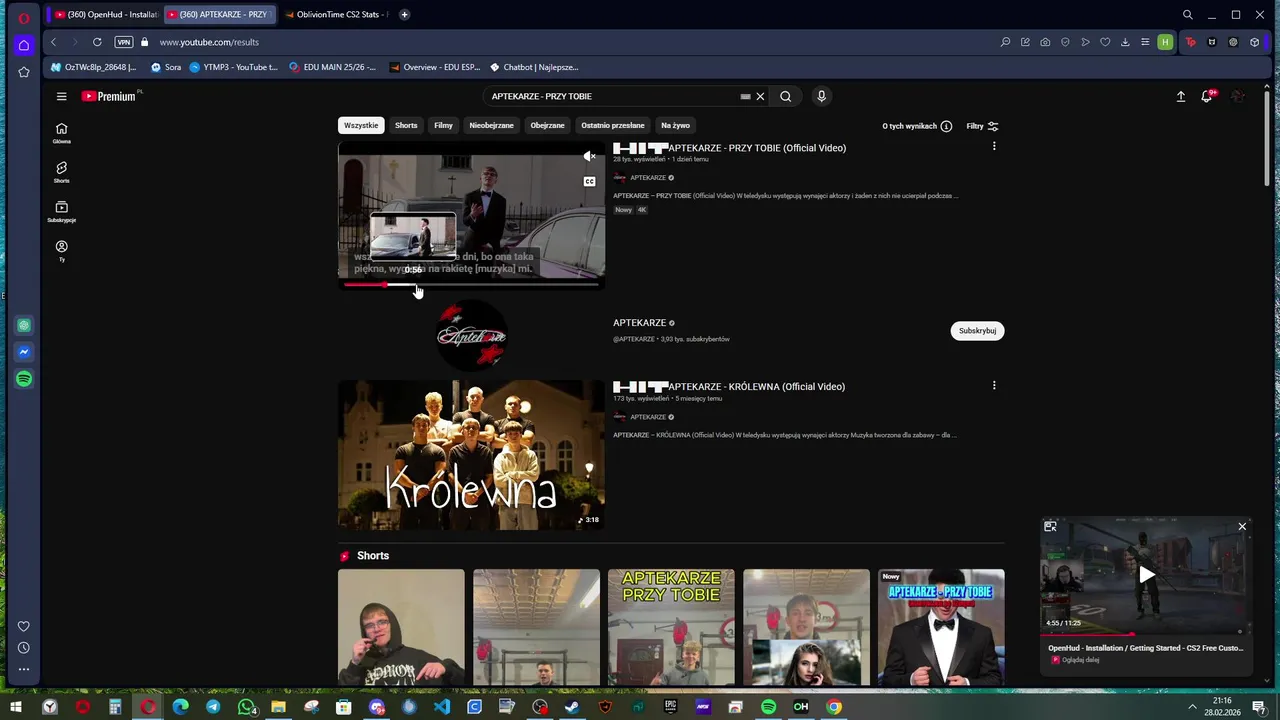Open APTEKARZE channel logo avatar

point(471,335)
